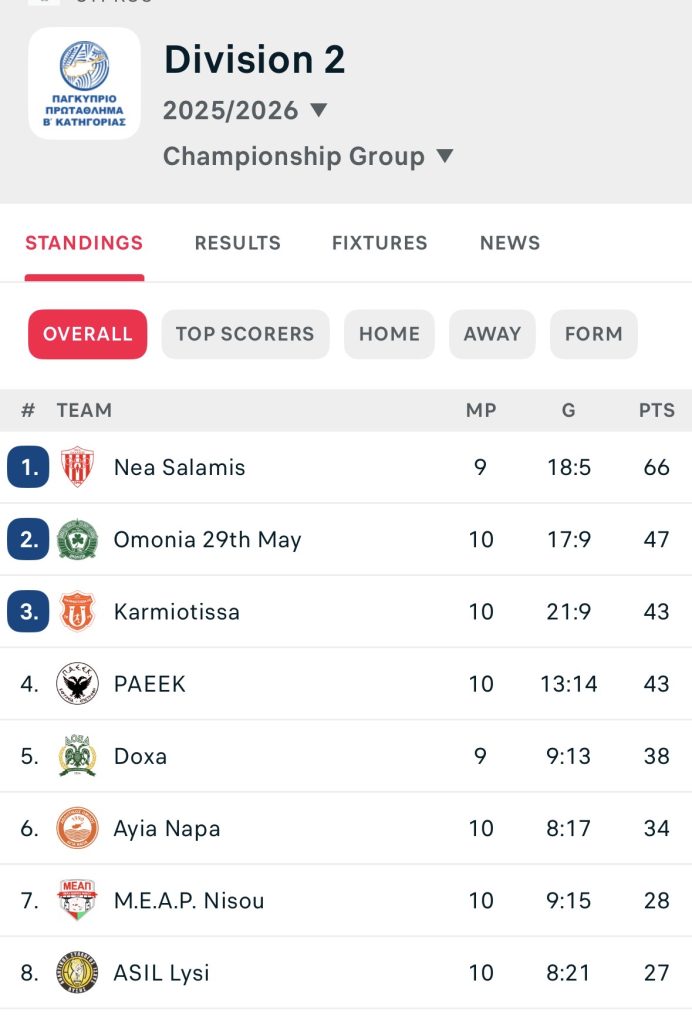Screen dimensions: 692x1024
Task: Go to the FIXTURES tab
Action: [379, 243]
